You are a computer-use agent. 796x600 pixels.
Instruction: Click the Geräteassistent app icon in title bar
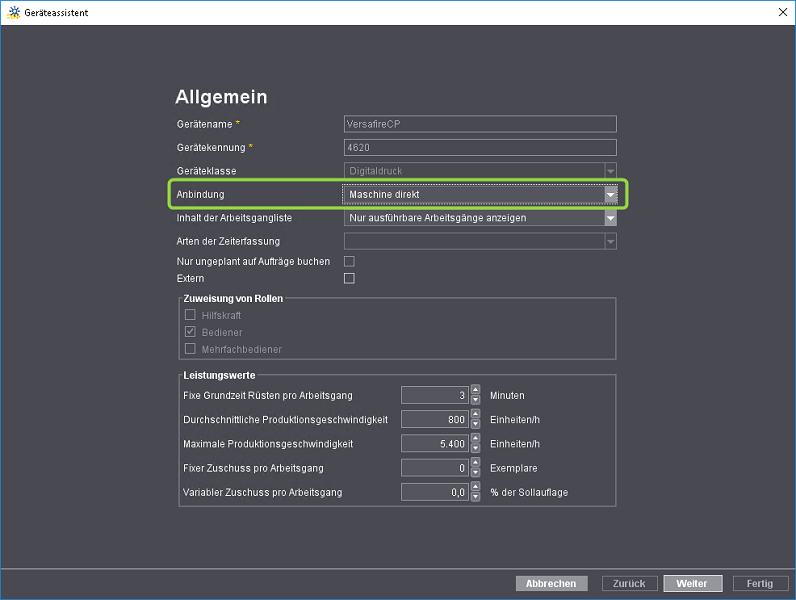[12, 12]
